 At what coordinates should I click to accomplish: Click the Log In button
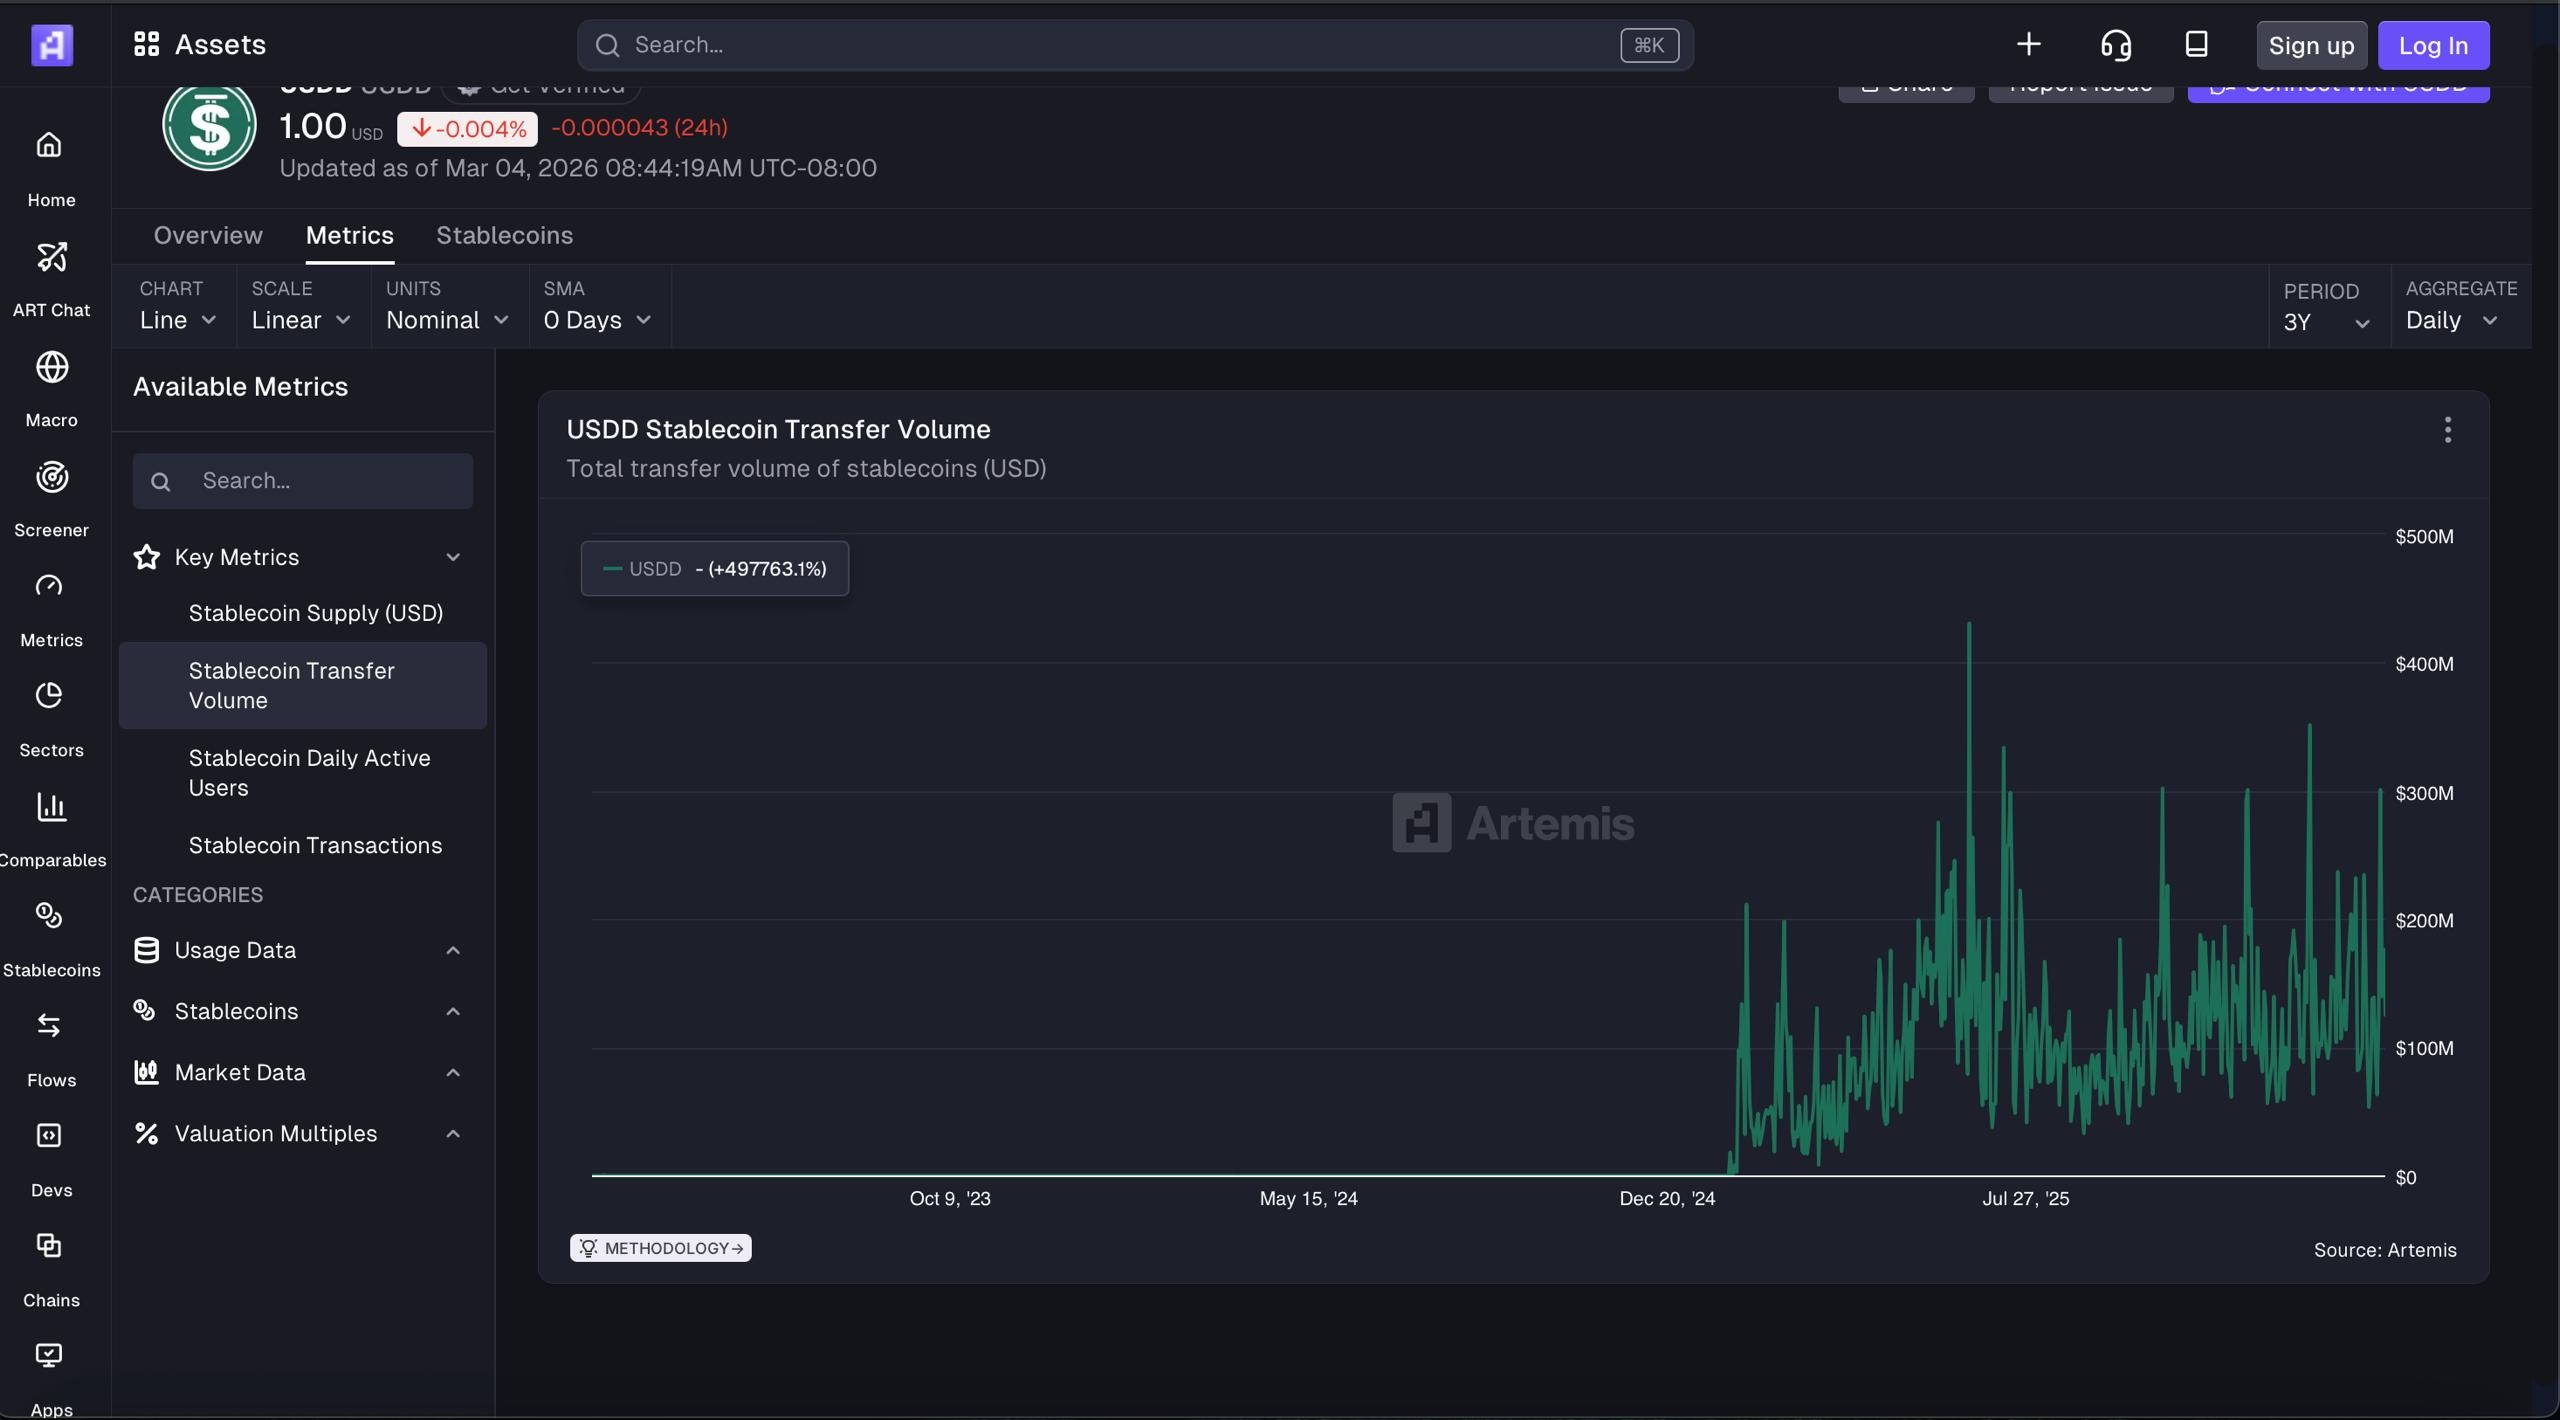click(2432, 46)
